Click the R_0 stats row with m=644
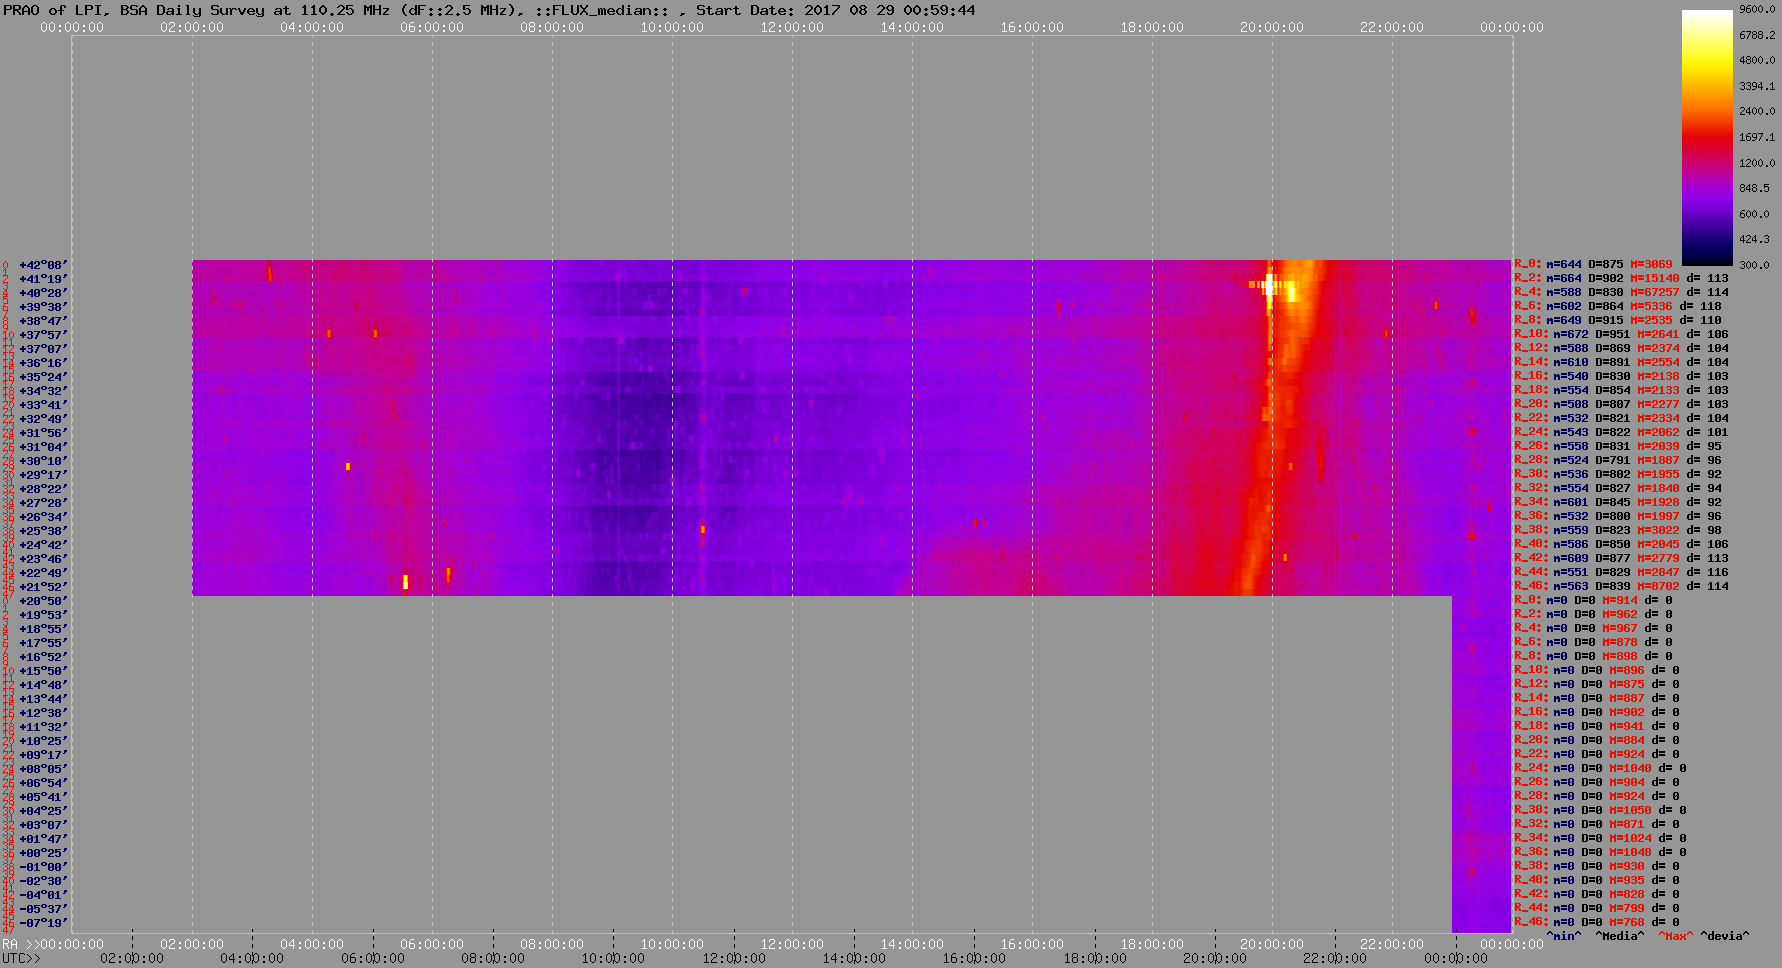 coord(1593,265)
